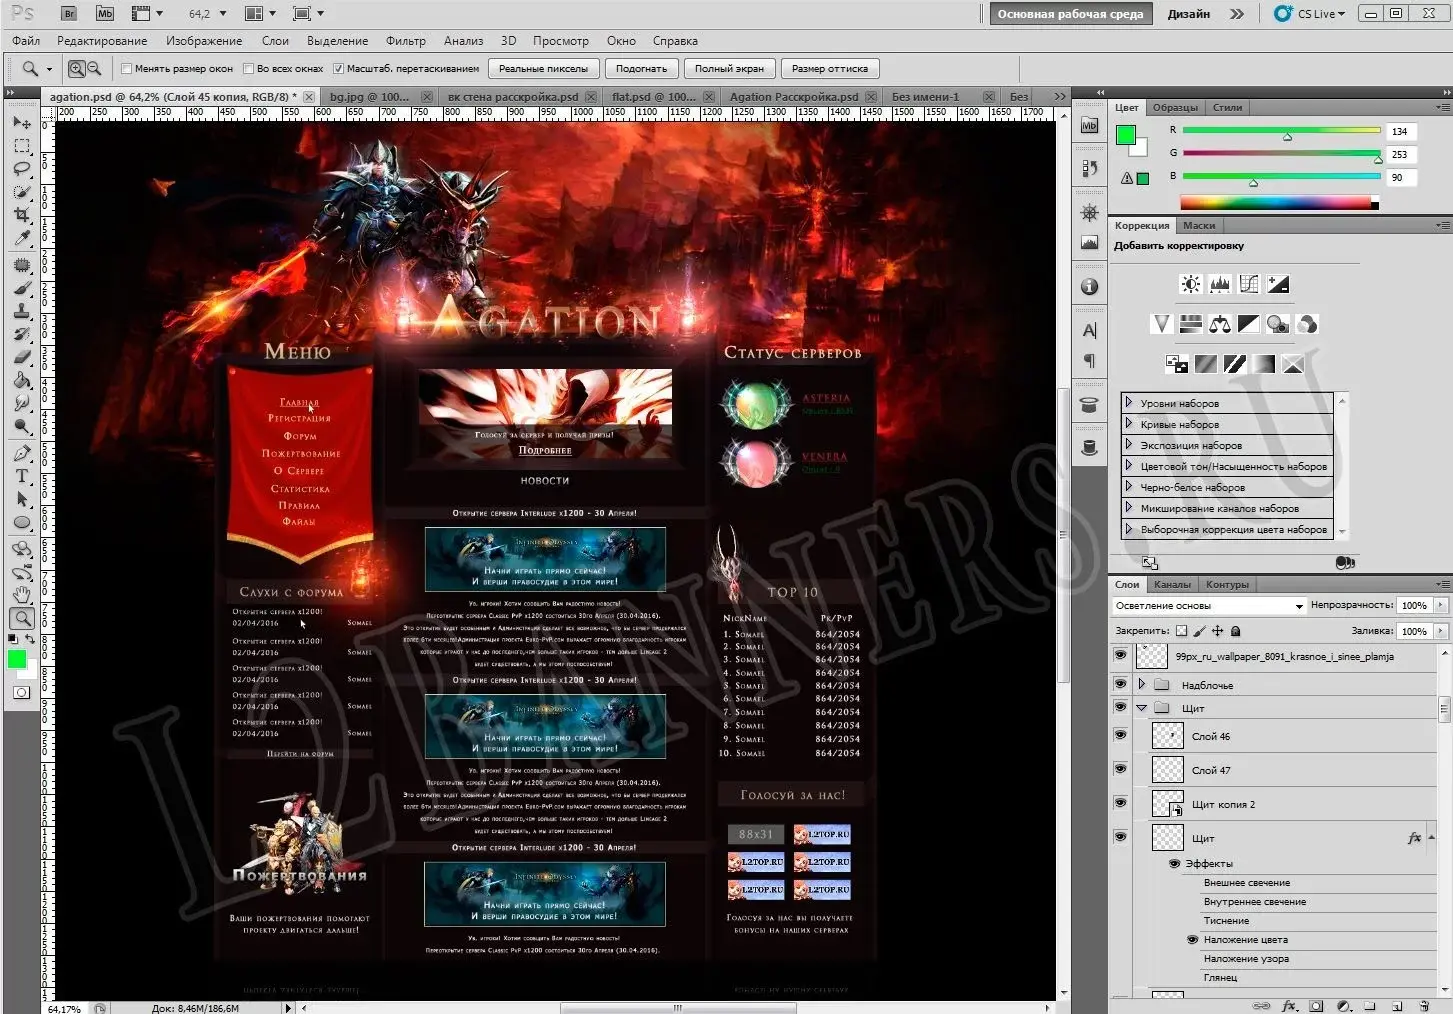Switch to the 'Маски' tab
Screen dimensions: 1453x1014
click(1199, 226)
